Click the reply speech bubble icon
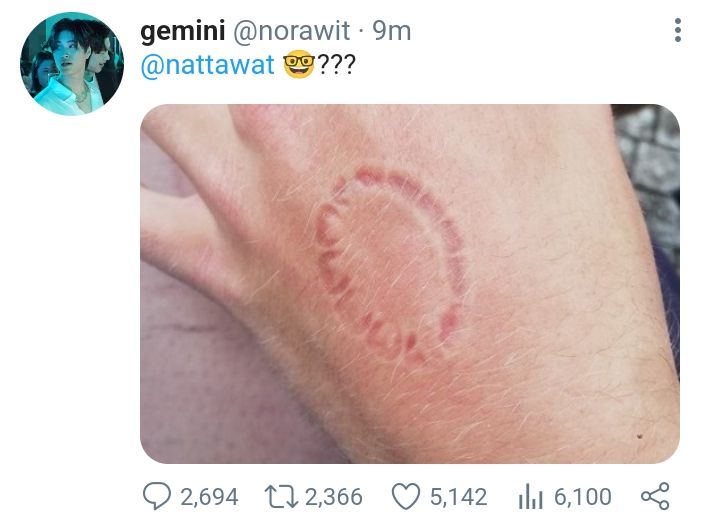 click(x=157, y=496)
